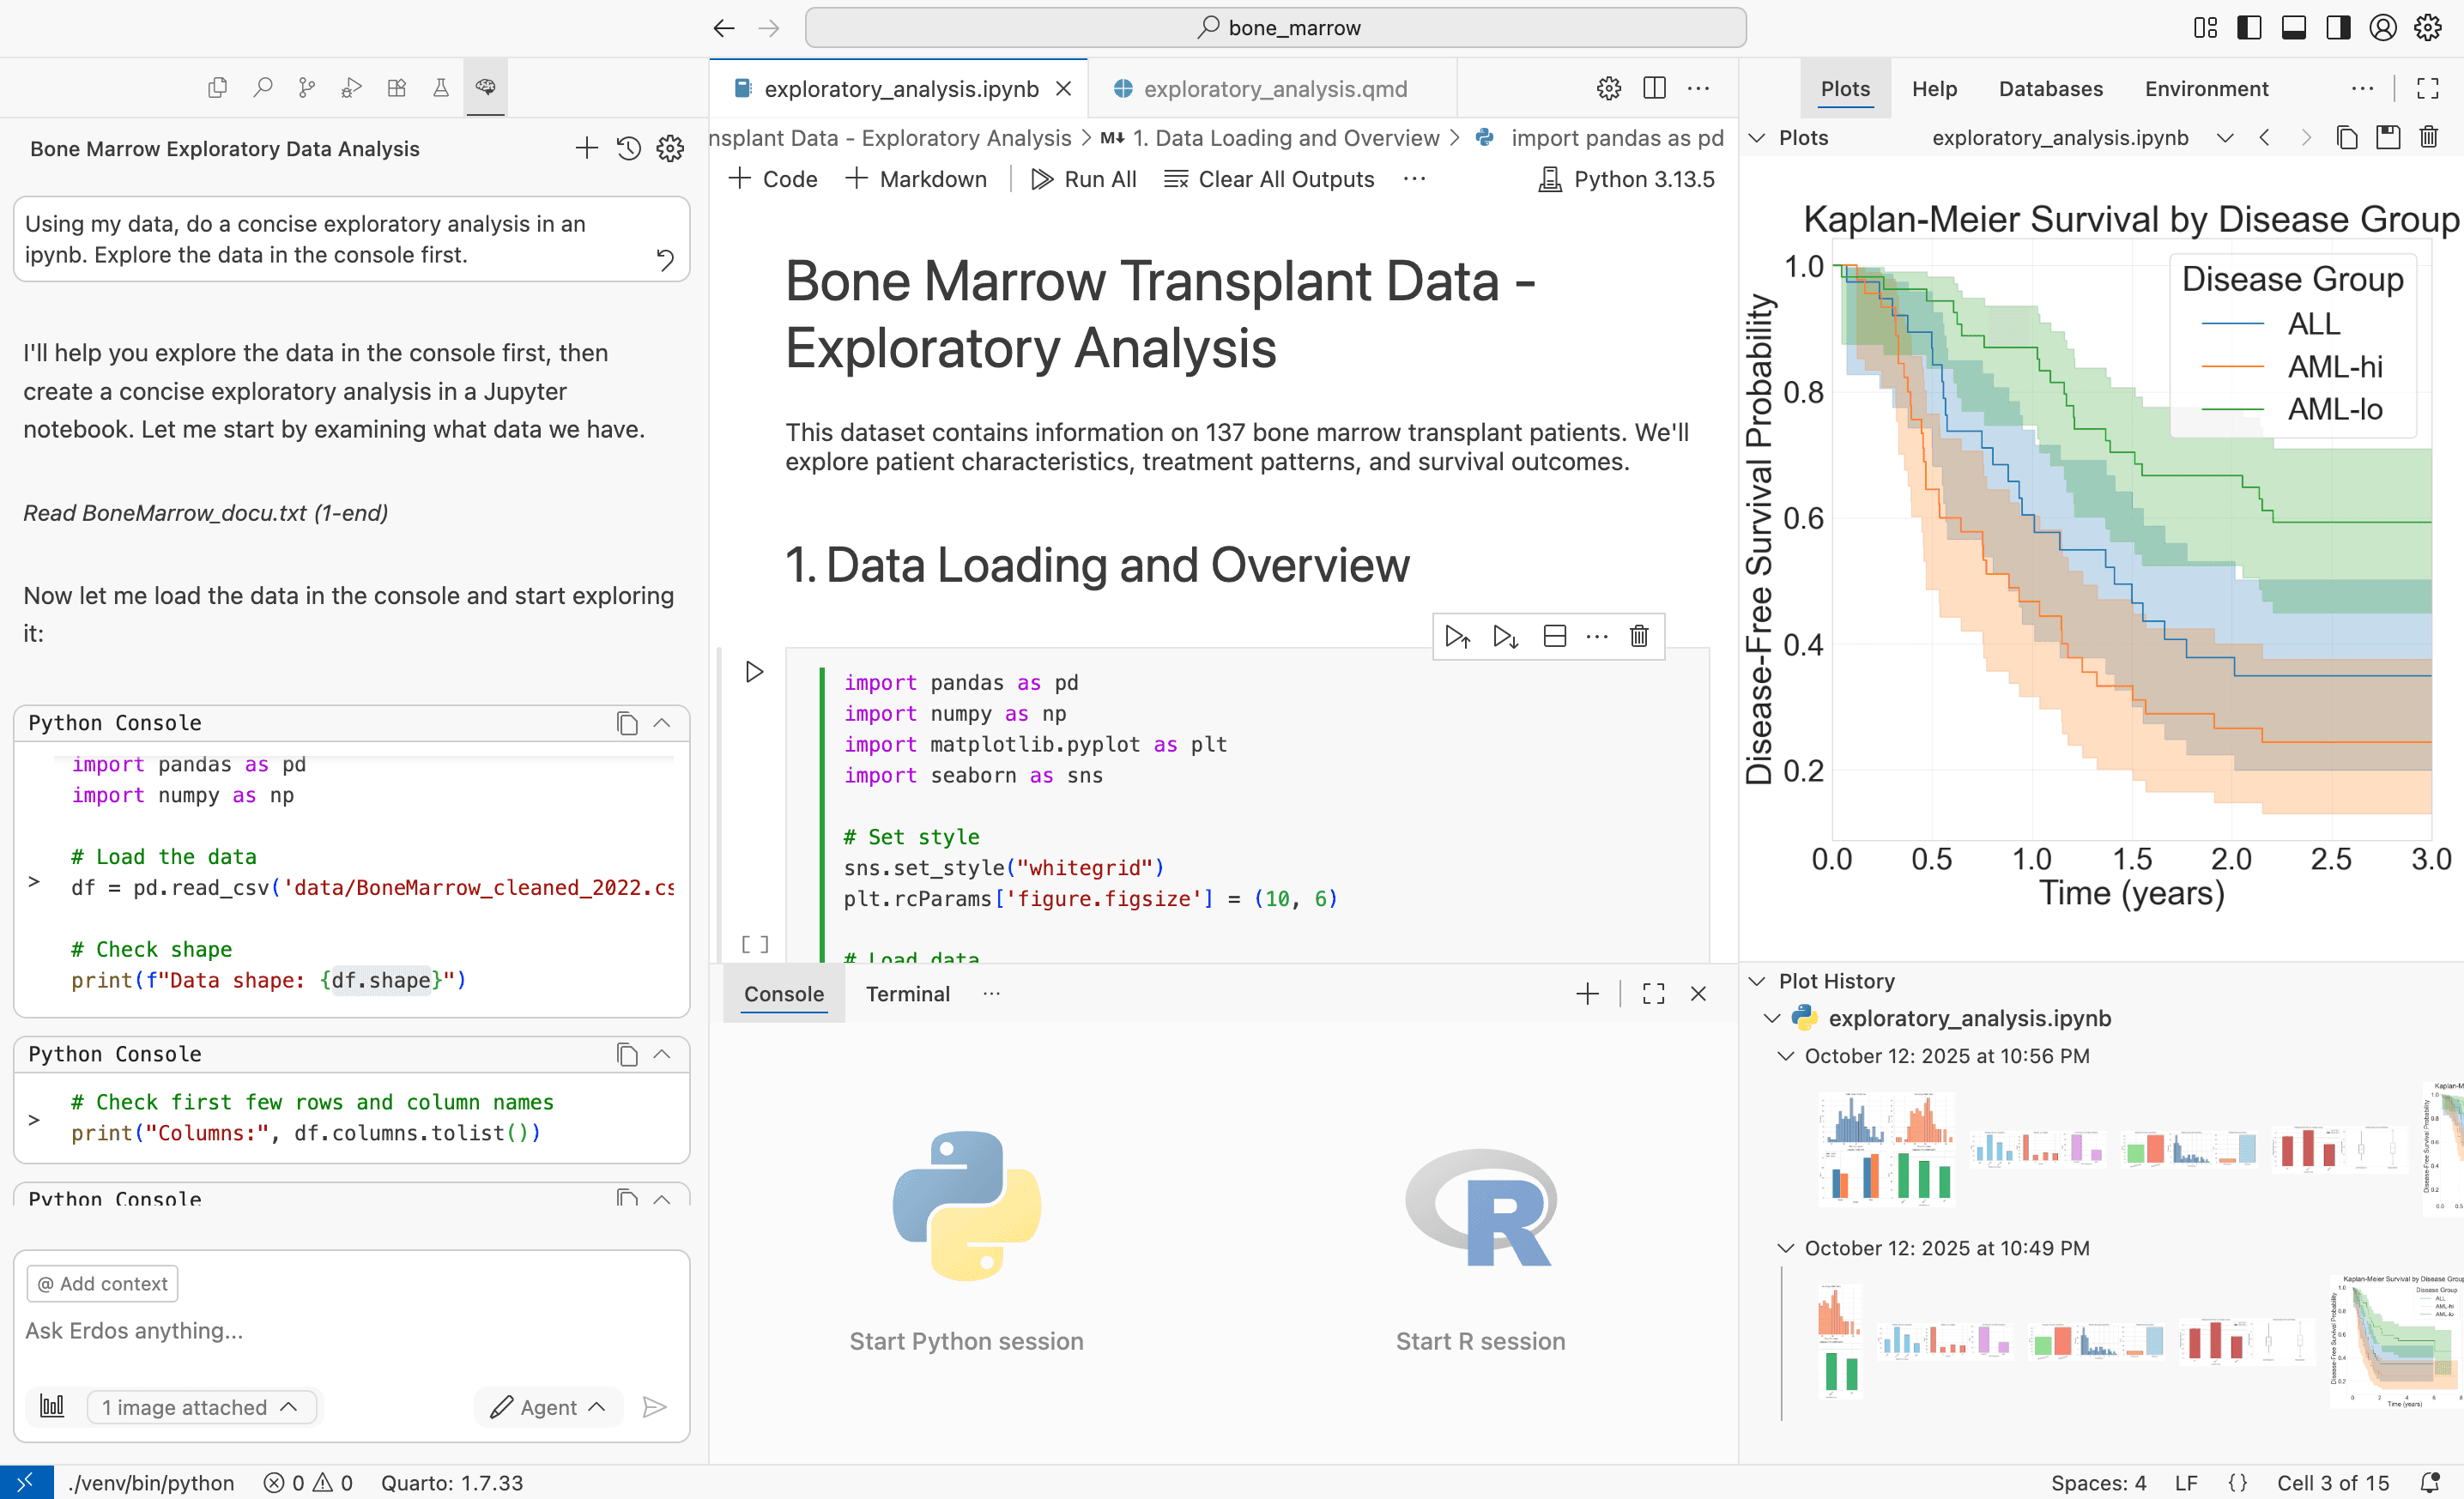This screenshot has width=2464, height=1499.
Task: Toggle the primary side bar layout
Action: pos(2249,28)
